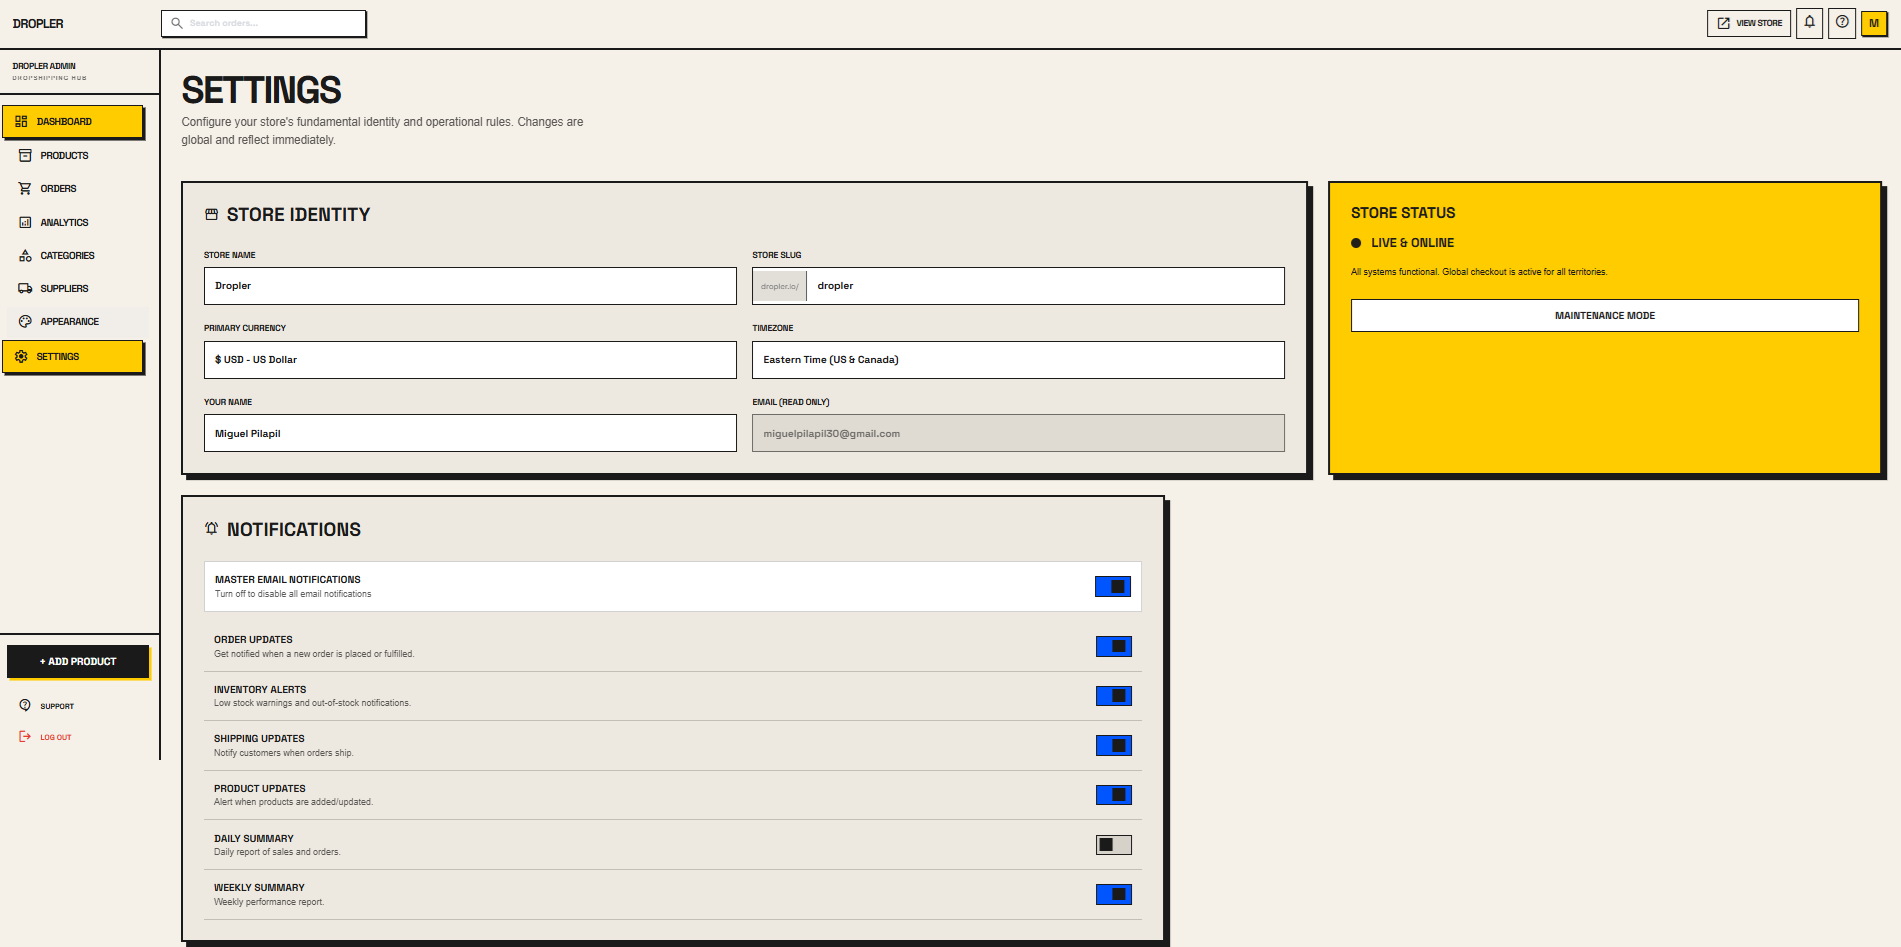Screen dimensions: 1901x947
Task: Click the Orders cart icon in sidebar
Action: [x=25, y=189]
